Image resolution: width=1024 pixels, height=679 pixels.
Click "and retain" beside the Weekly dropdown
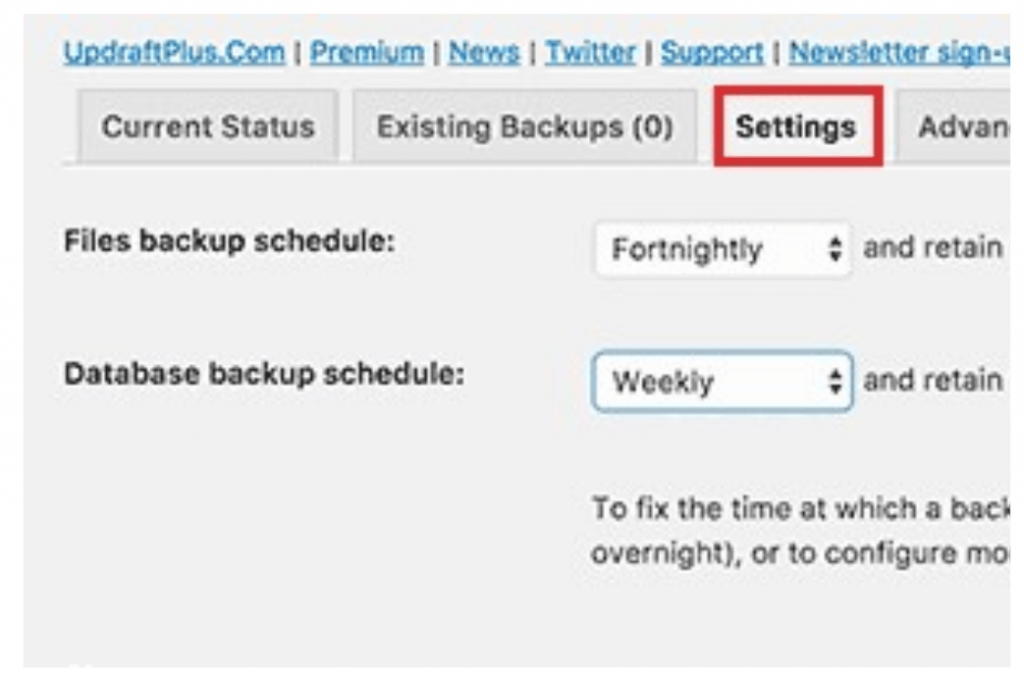pos(932,380)
